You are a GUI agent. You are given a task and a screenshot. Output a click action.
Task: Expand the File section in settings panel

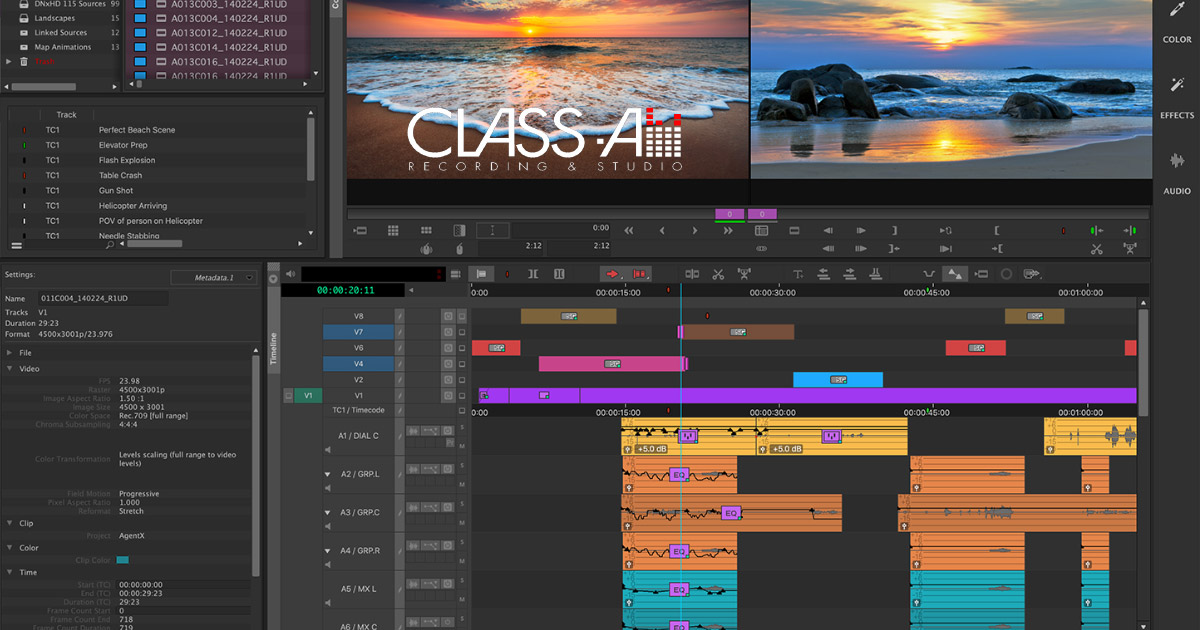coord(10,352)
